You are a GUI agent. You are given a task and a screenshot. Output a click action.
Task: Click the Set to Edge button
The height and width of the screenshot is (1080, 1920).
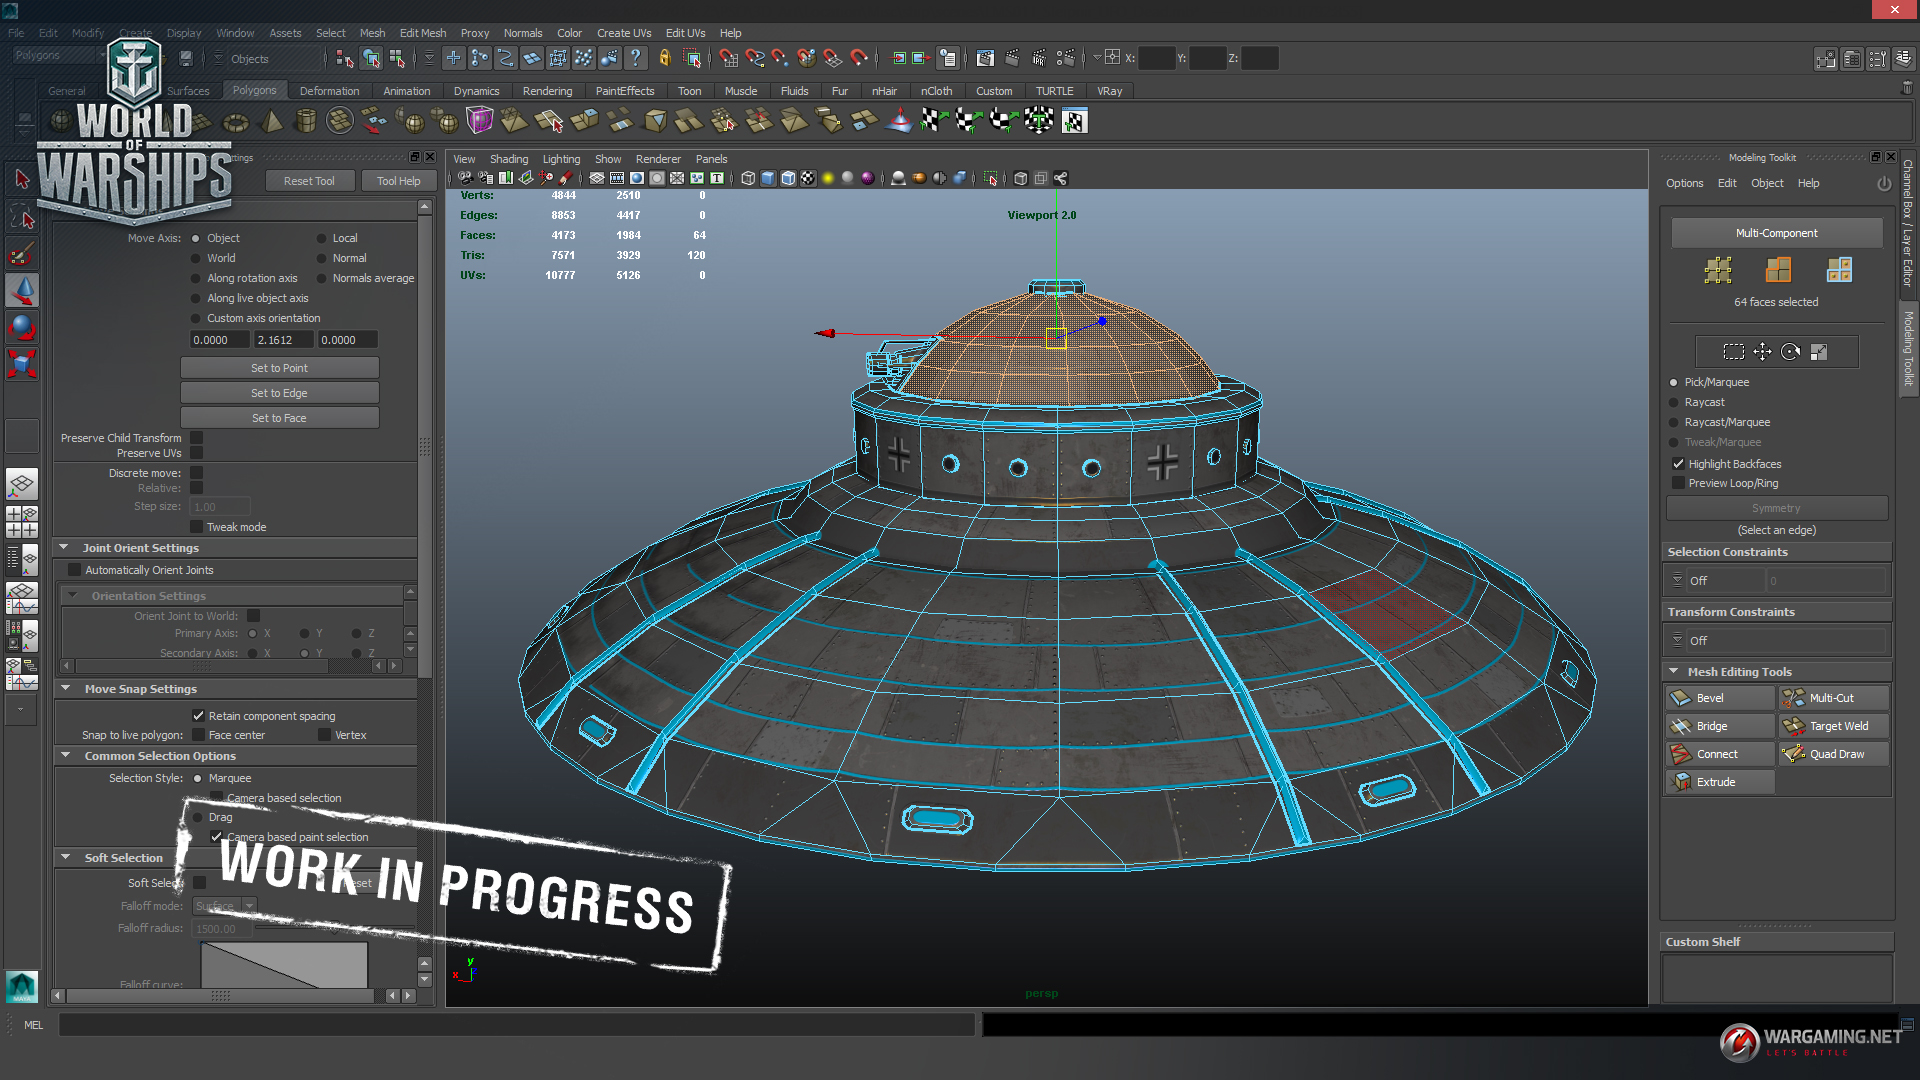[280, 393]
